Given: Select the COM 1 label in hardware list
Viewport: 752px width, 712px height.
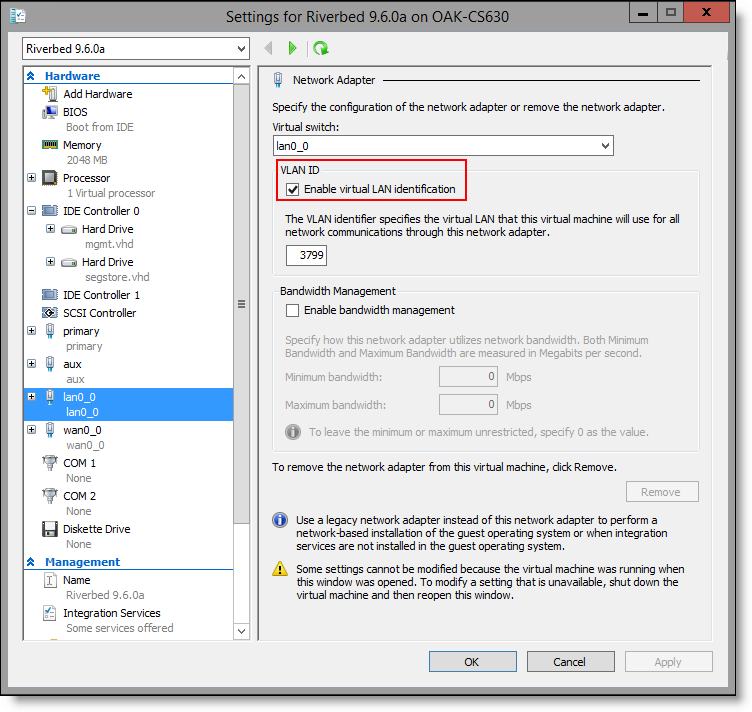Looking at the screenshot, I should coord(80,463).
